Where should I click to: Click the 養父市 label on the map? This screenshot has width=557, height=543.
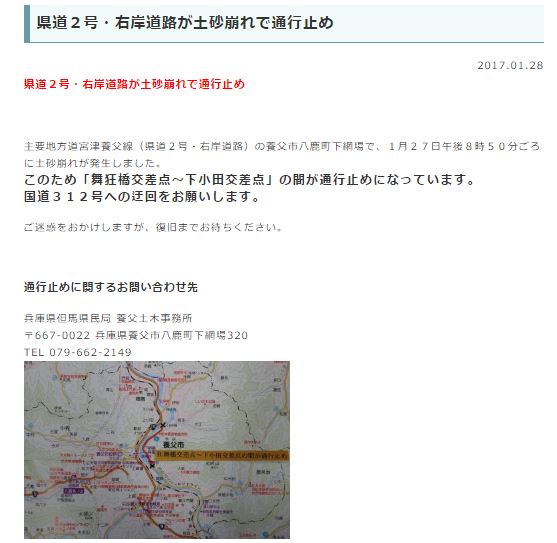(x=174, y=445)
